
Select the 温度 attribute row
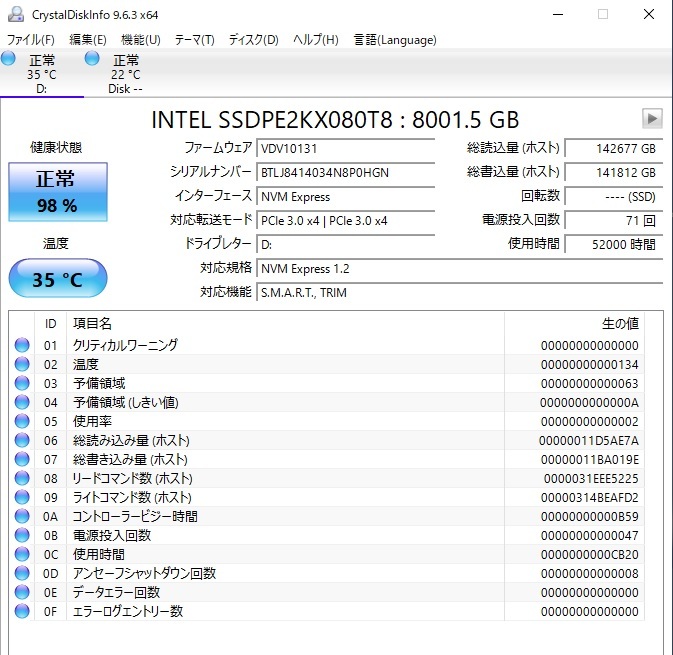click(x=300, y=365)
